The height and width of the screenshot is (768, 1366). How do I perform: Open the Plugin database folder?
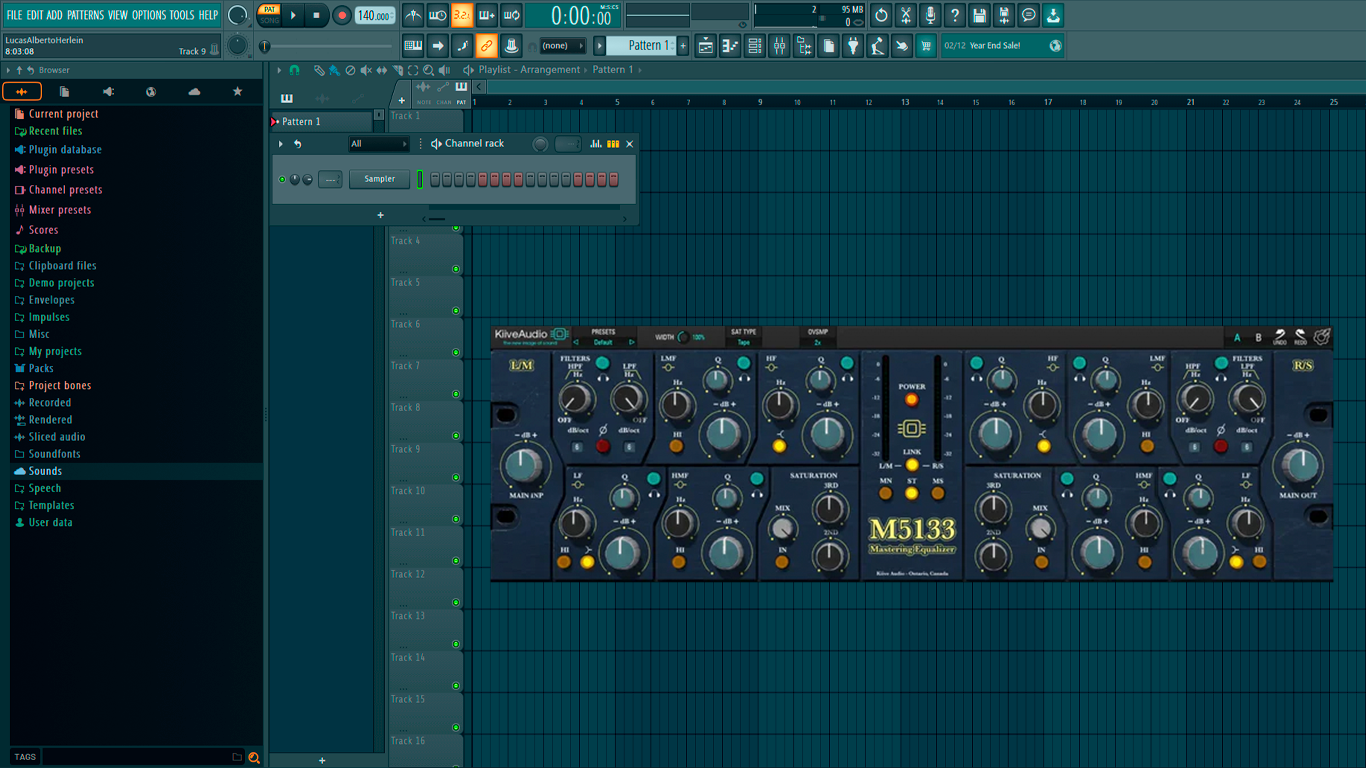pos(65,150)
